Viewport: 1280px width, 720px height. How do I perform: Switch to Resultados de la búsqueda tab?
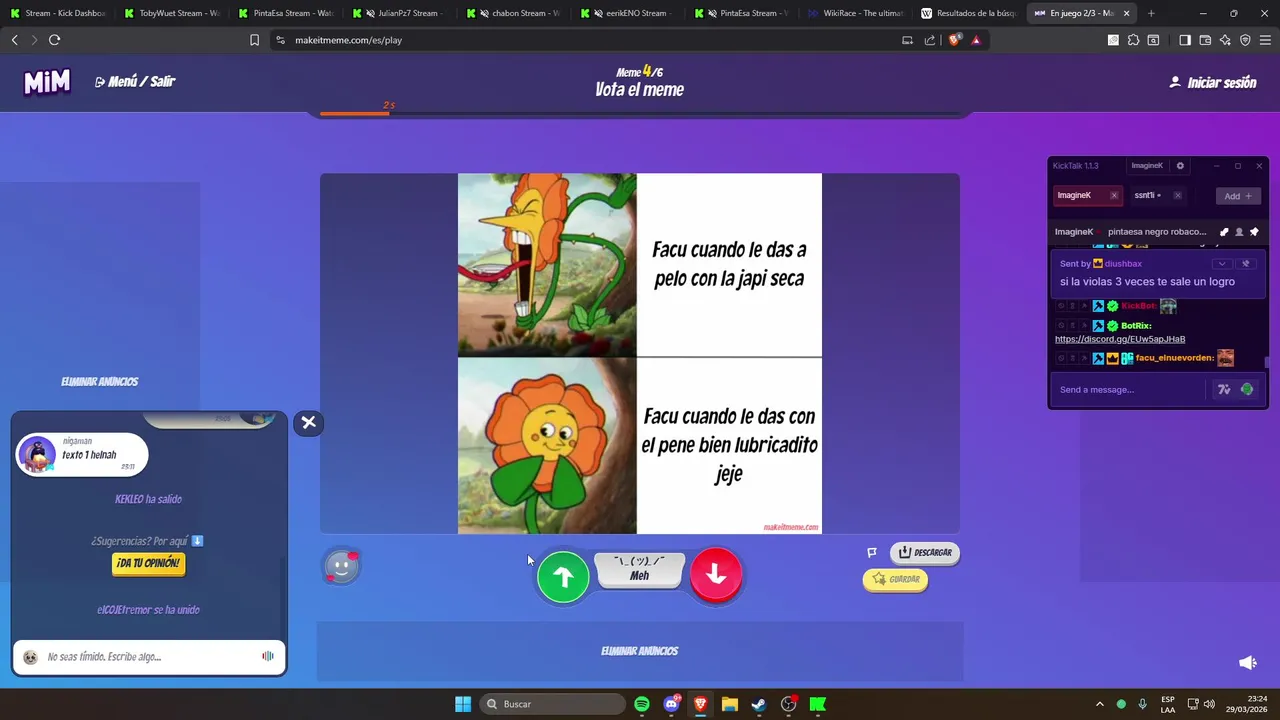(969, 13)
